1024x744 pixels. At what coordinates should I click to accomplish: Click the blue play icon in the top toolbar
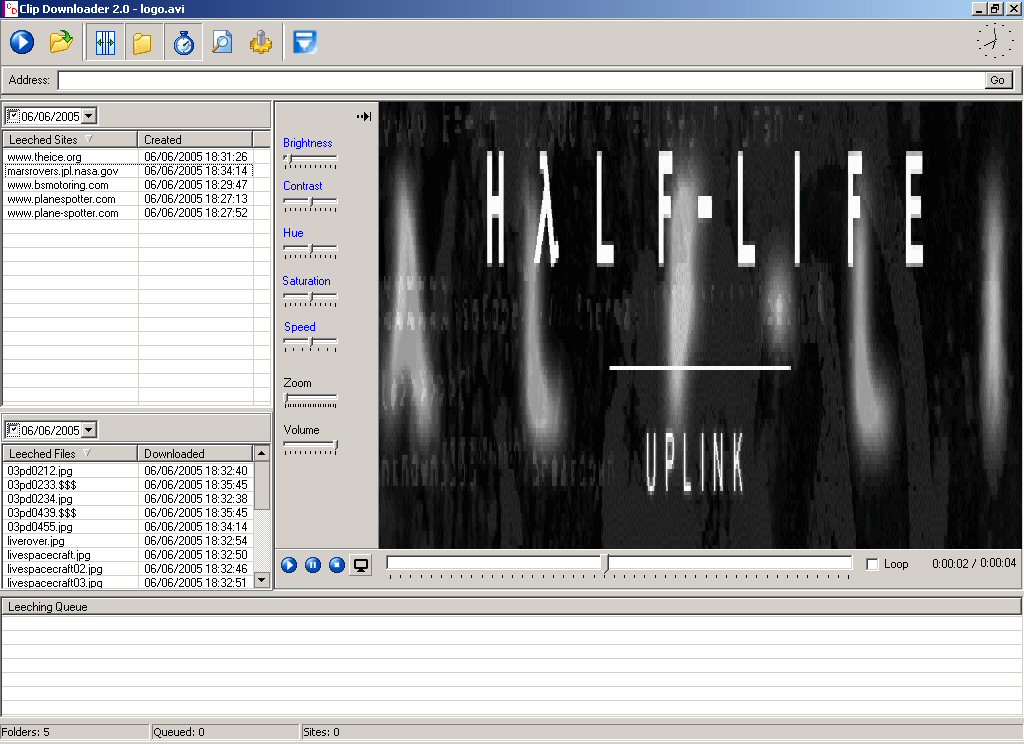(22, 42)
